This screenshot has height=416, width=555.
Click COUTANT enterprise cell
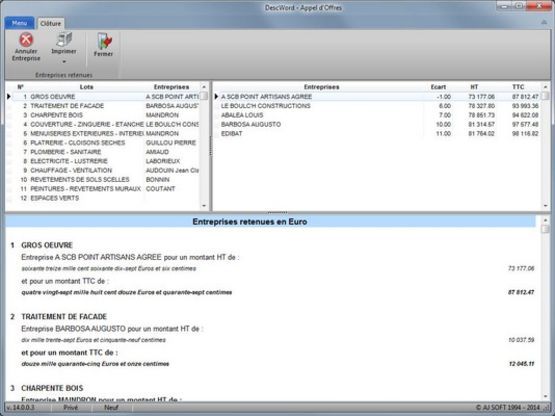coord(161,189)
